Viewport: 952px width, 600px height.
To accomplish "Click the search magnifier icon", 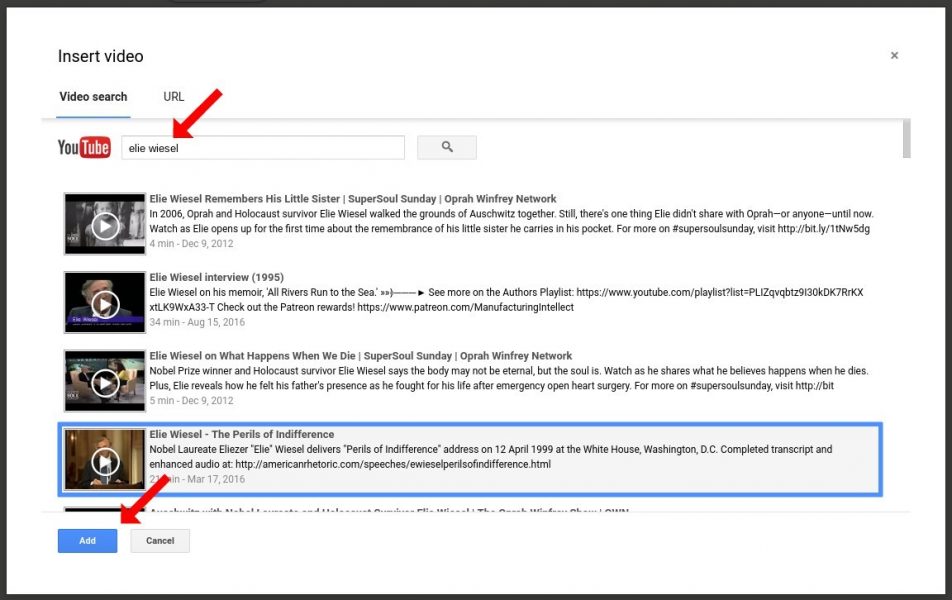I will pyautogui.click(x=446, y=147).
